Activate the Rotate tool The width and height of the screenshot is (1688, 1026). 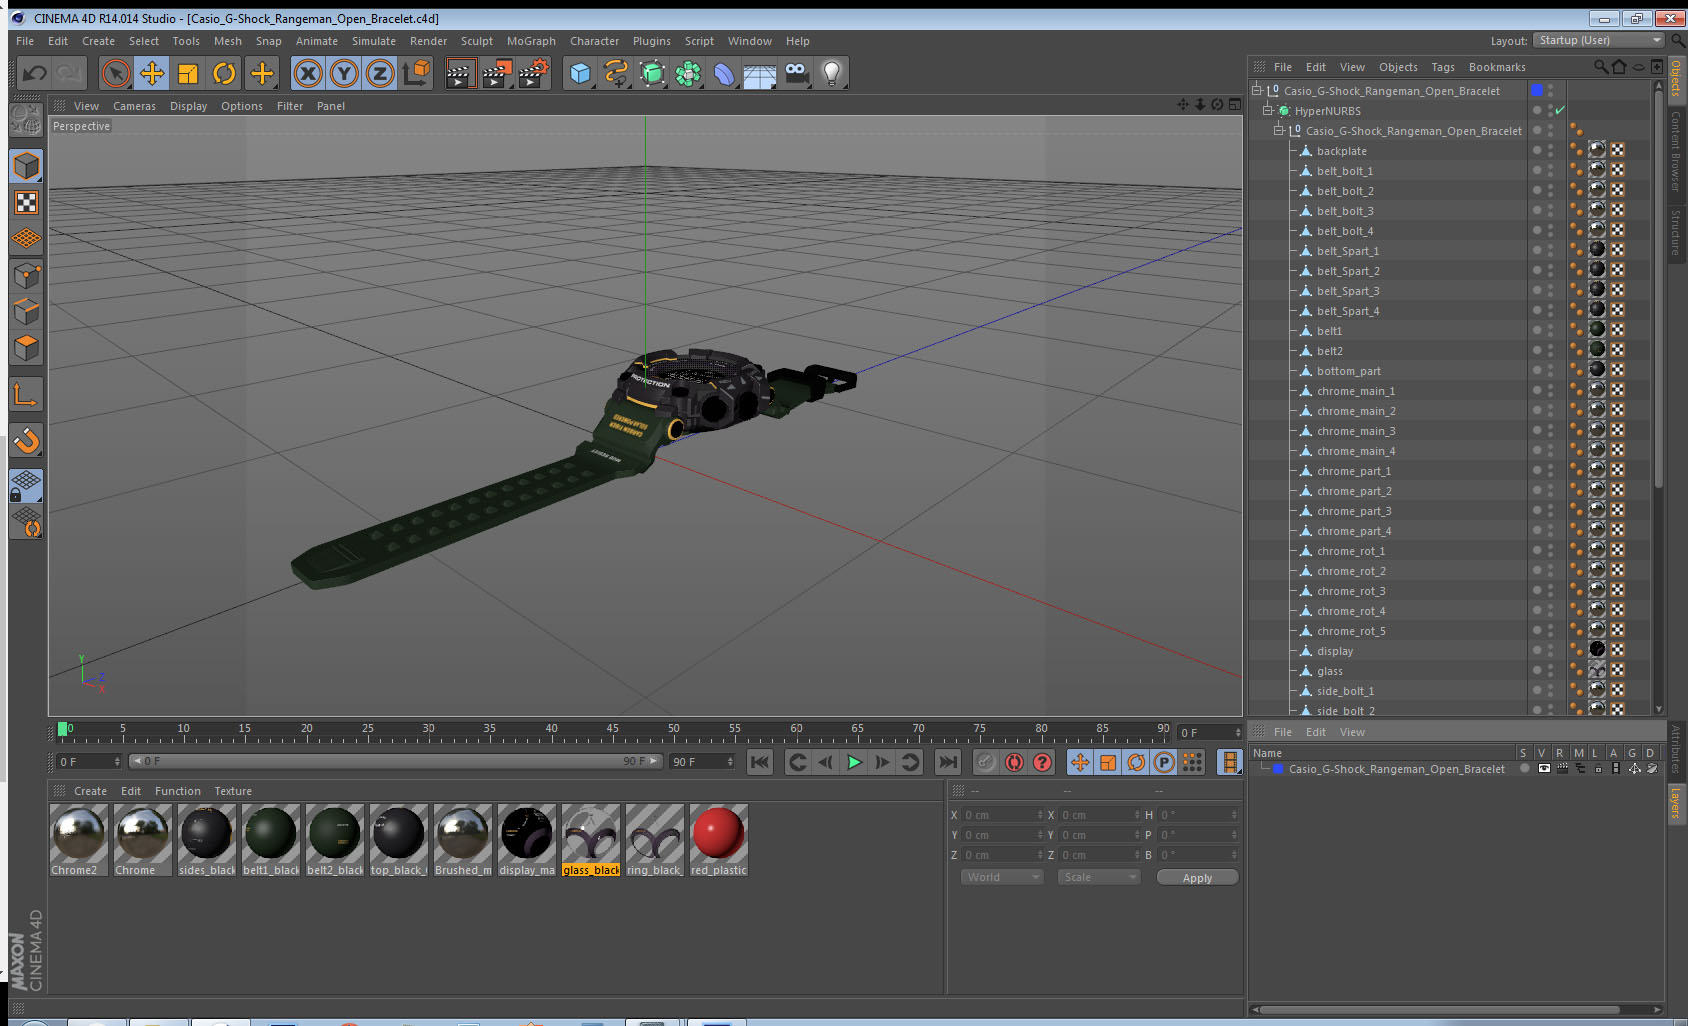225,73
